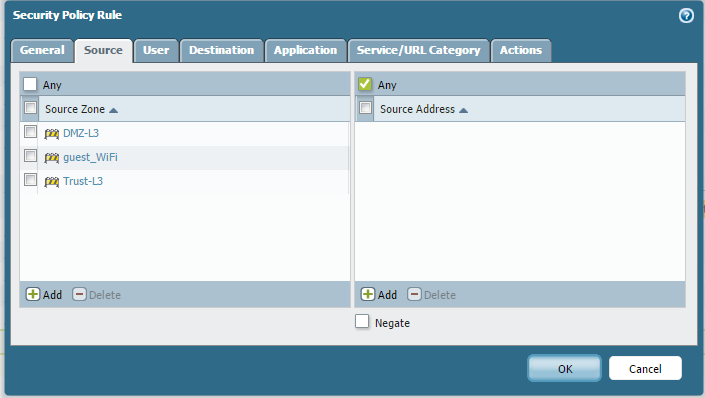Click minus Delete icon under Source Address
Viewport: 705px width, 398px height.
pyautogui.click(x=414, y=294)
